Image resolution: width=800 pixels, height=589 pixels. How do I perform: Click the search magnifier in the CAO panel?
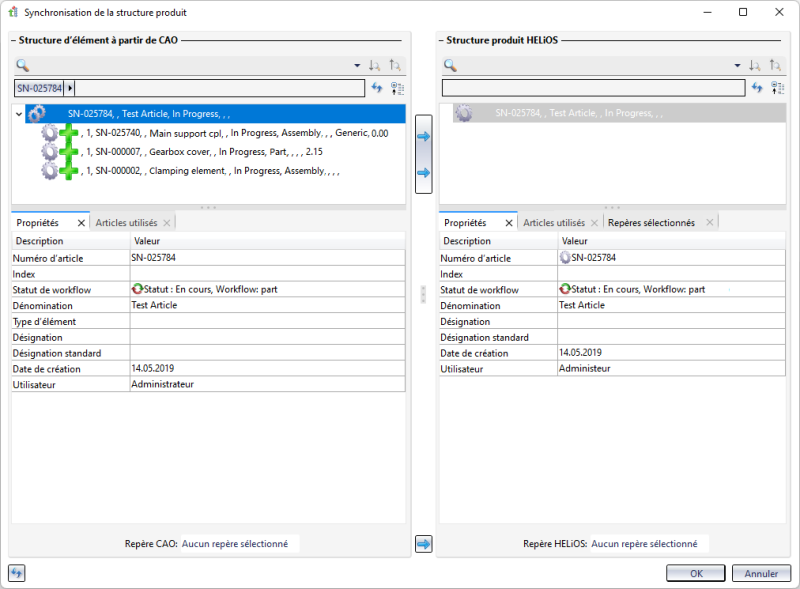pos(22,65)
